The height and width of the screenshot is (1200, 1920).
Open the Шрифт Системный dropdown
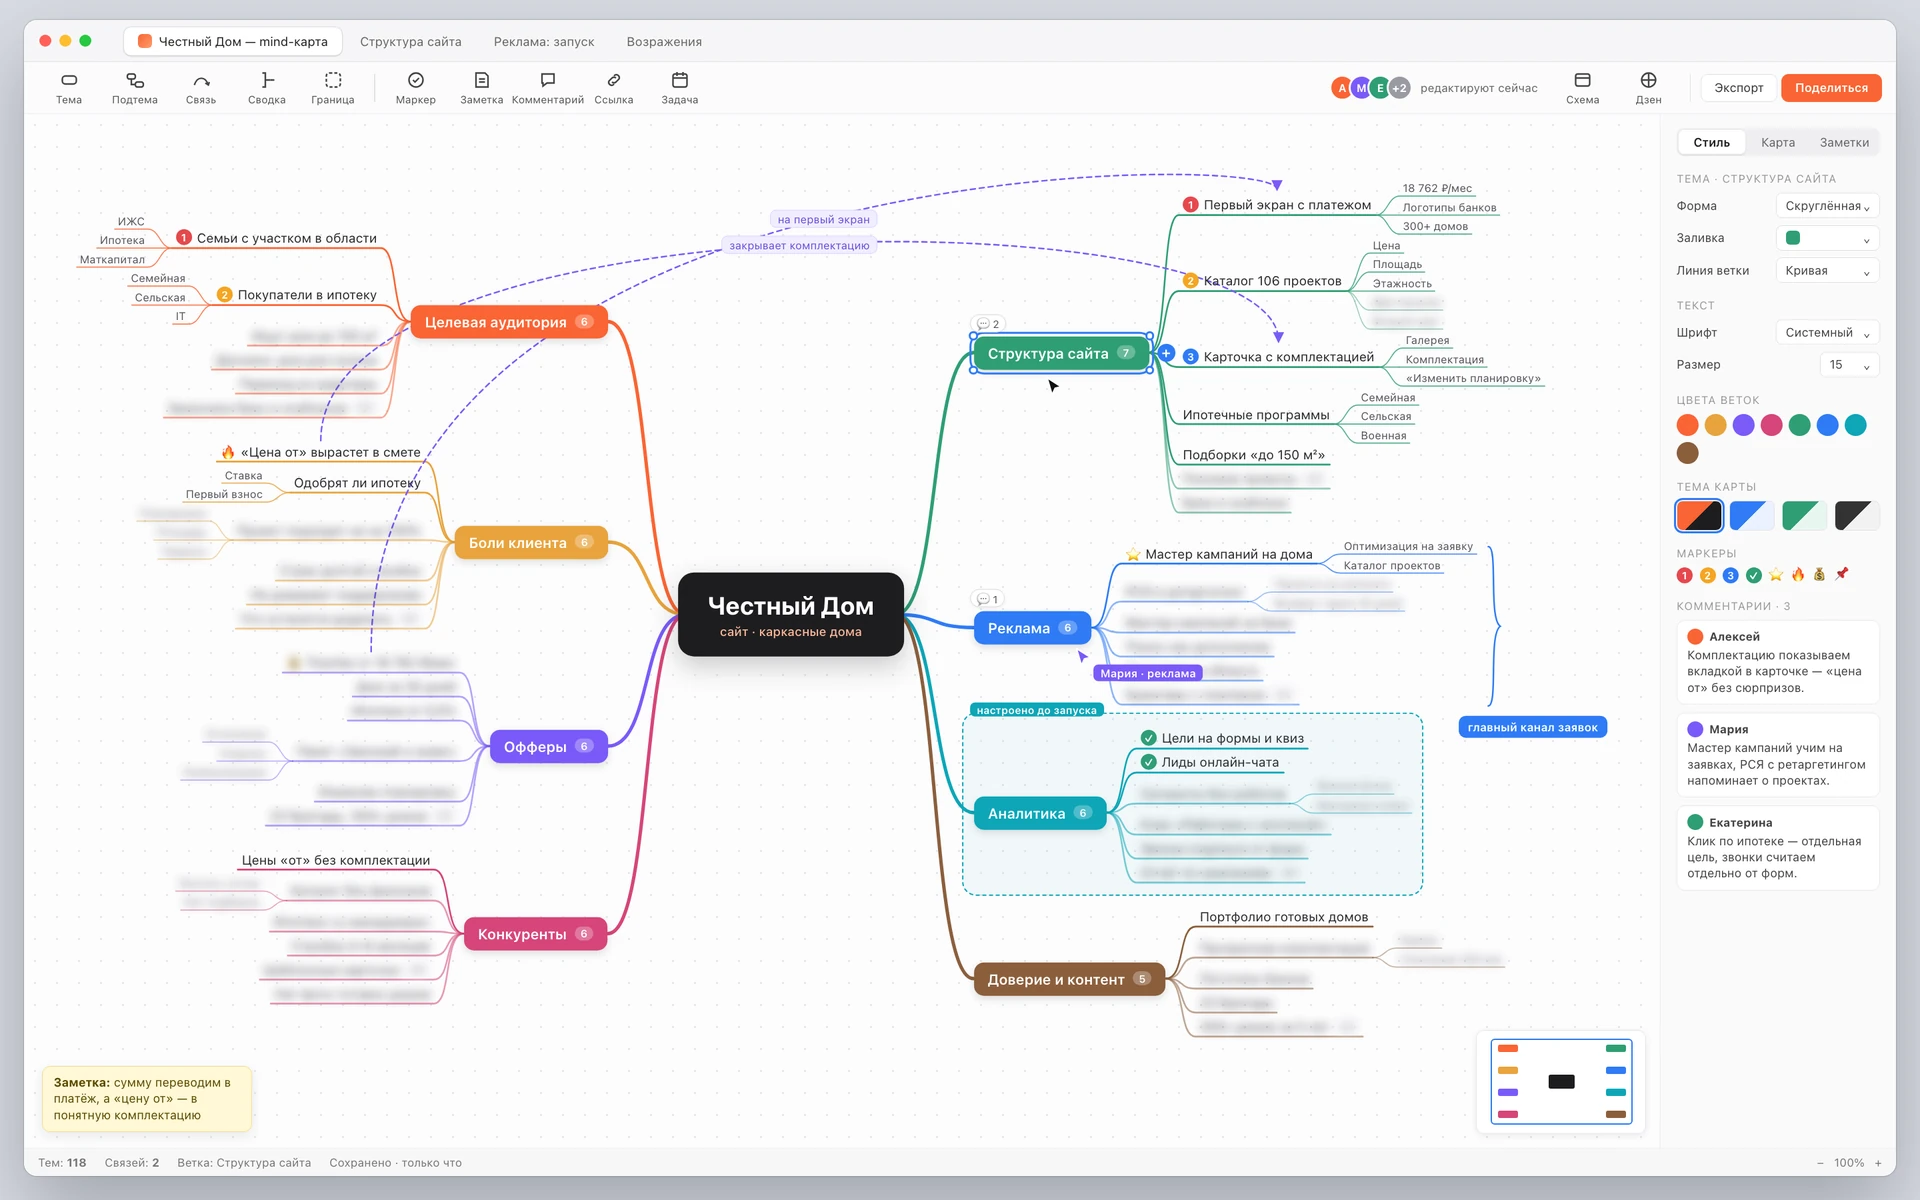click(1827, 333)
